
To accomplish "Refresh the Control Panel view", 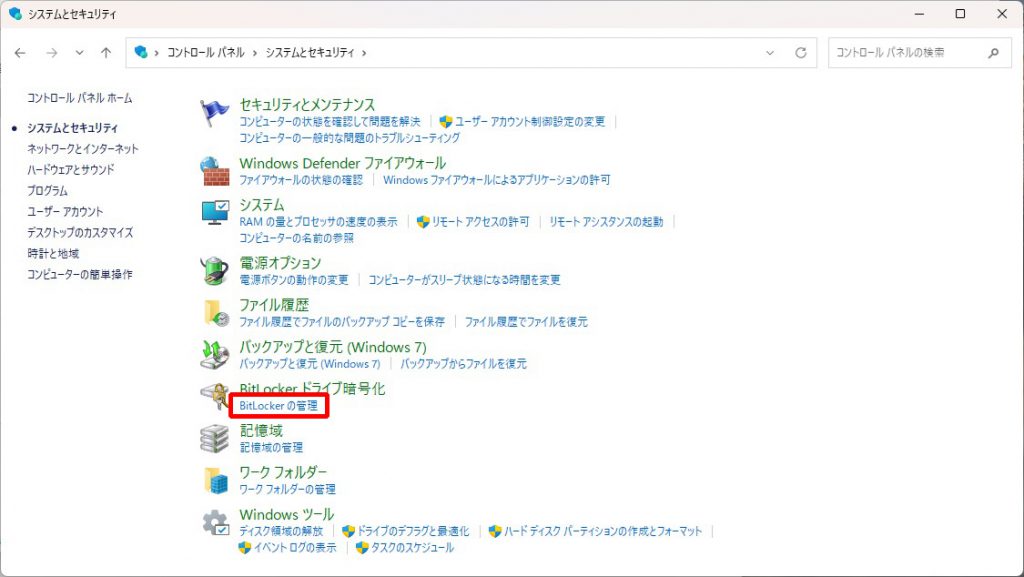I will coord(801,53).
